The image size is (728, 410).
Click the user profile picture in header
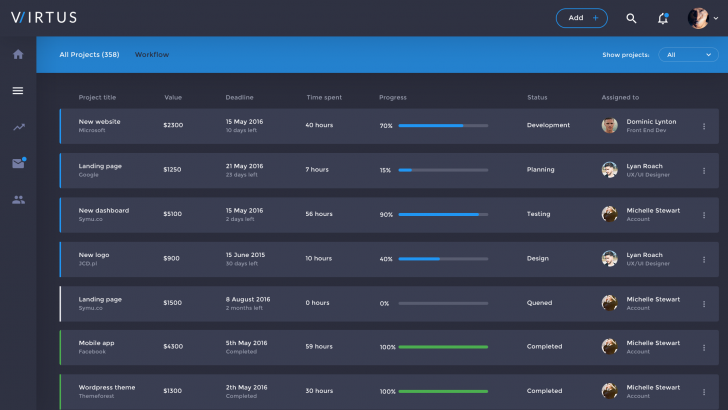coord(698,18)
